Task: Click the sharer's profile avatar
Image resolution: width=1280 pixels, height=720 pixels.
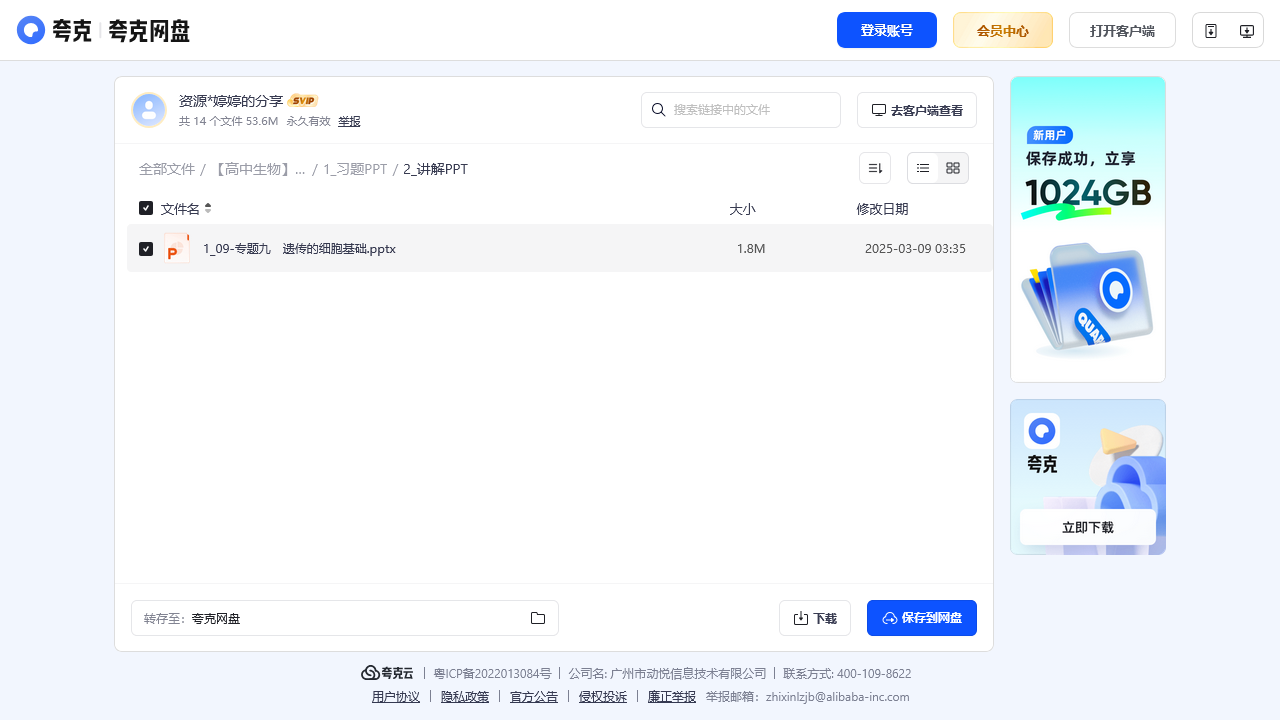Action: pyautogui.click(x=149, y=110)
